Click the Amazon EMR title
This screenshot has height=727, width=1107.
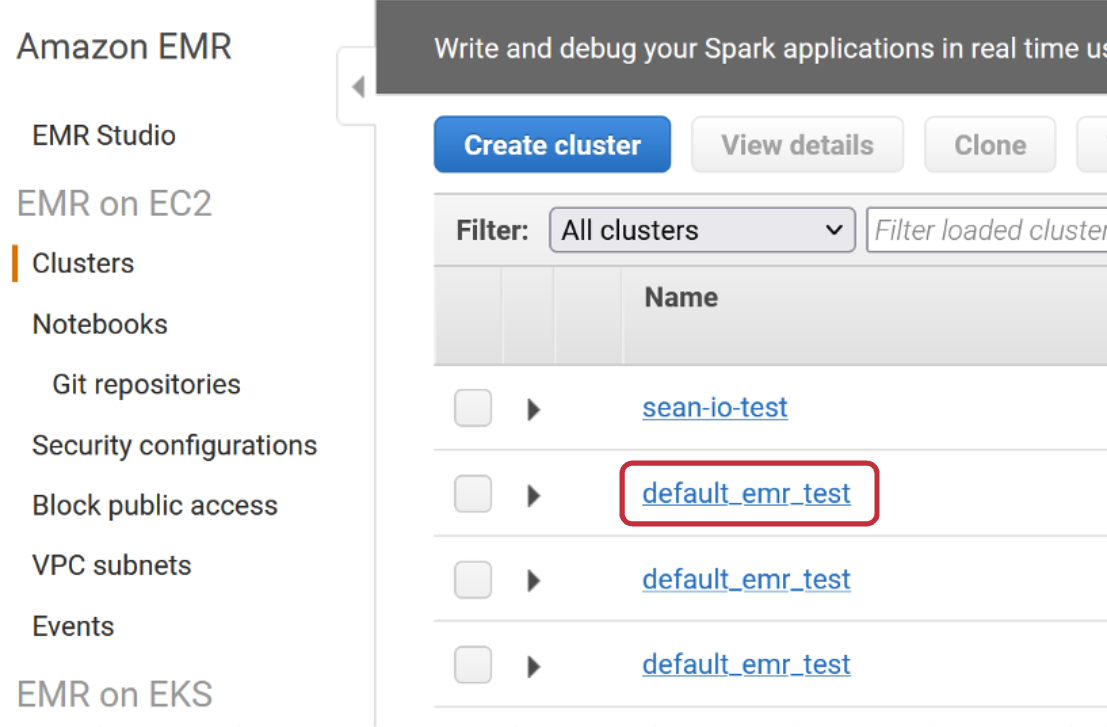point(124,47)
